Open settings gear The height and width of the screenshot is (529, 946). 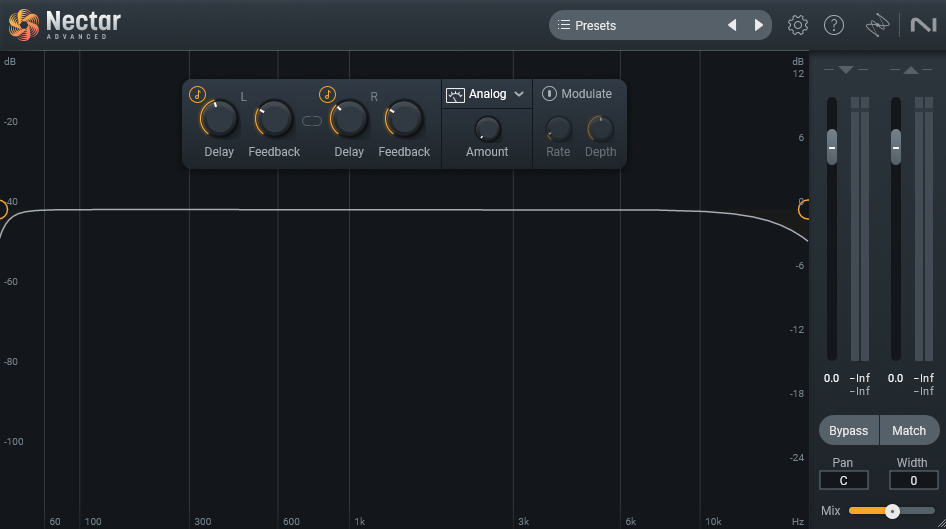click(x=798, y=25)
